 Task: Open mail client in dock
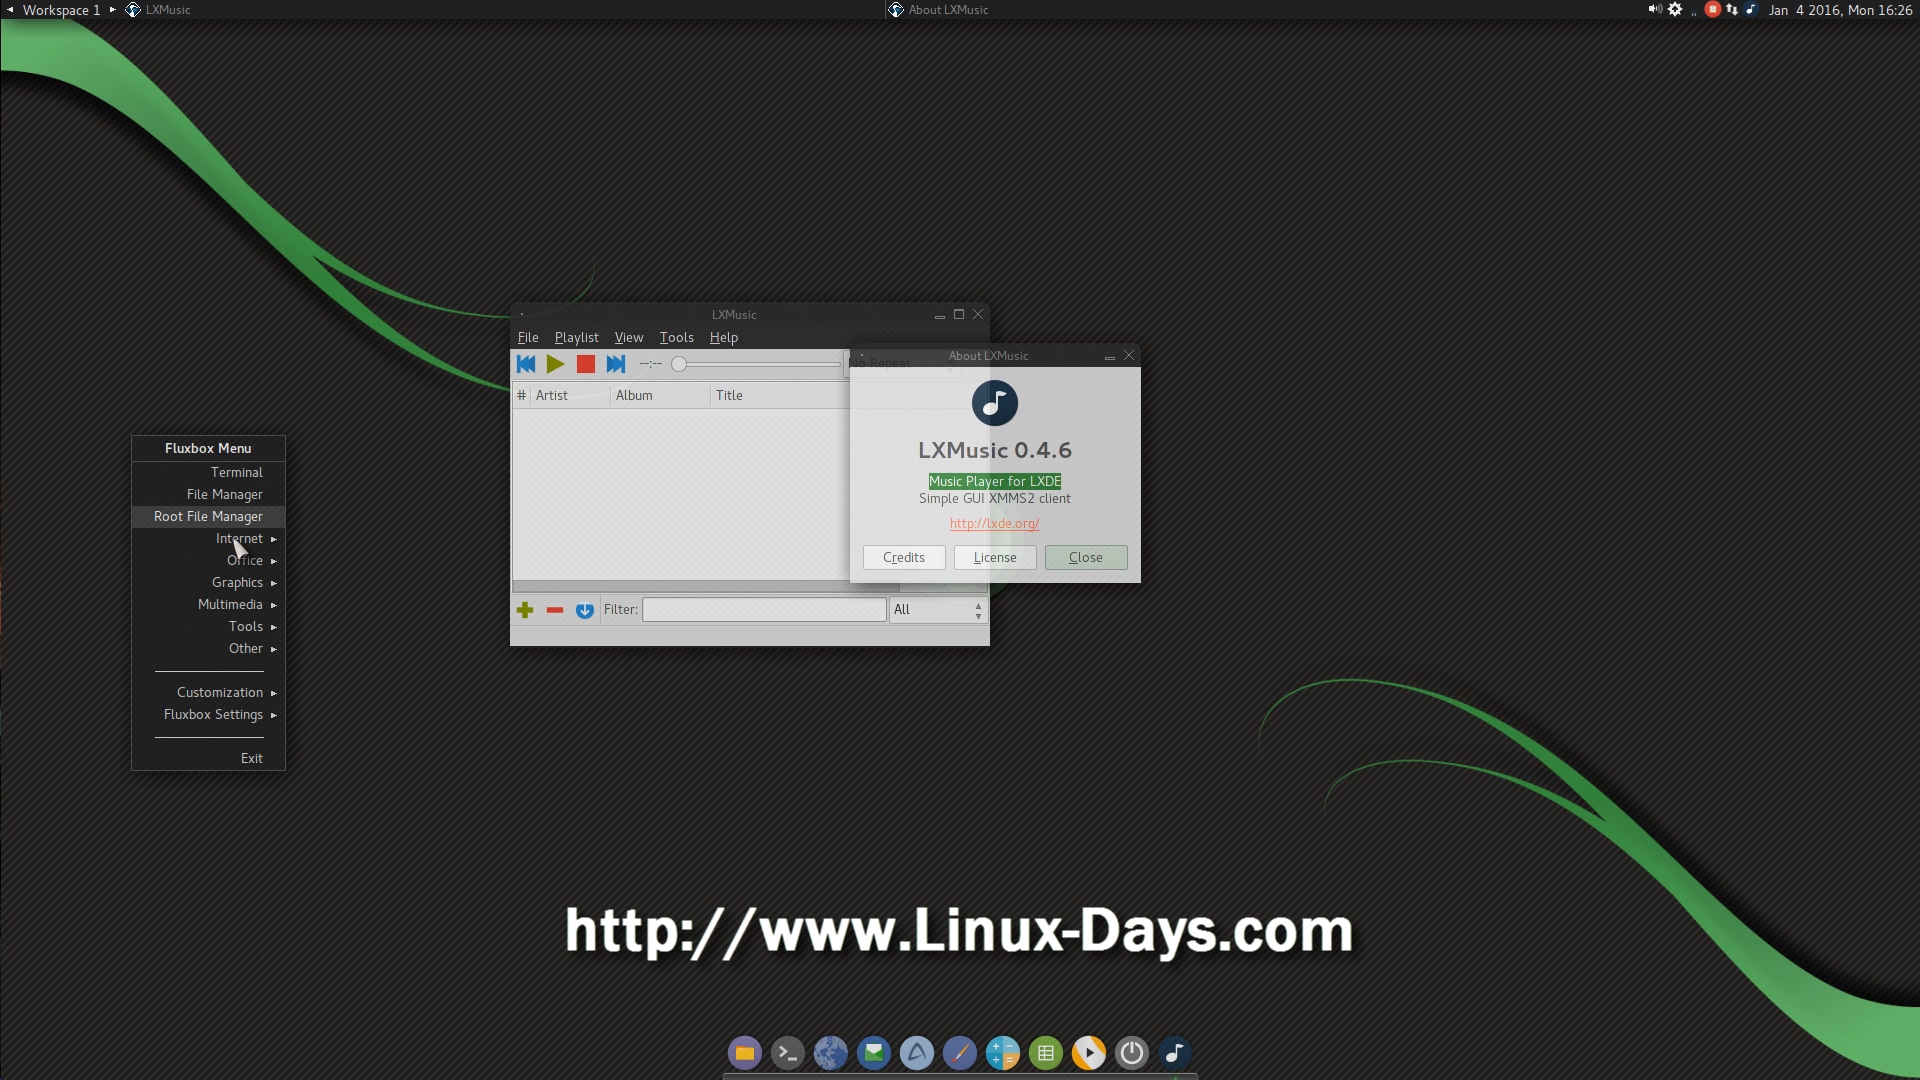pos(874,1053)
